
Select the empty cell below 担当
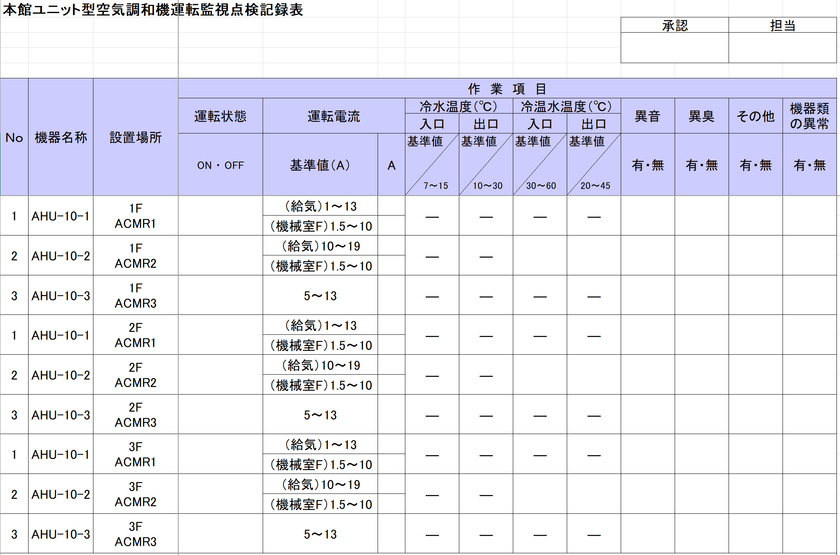[782, 48]
